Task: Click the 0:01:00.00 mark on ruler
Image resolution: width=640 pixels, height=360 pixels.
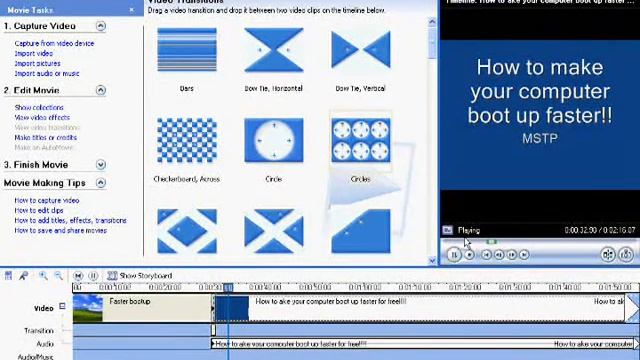Action: click(364, 287)
